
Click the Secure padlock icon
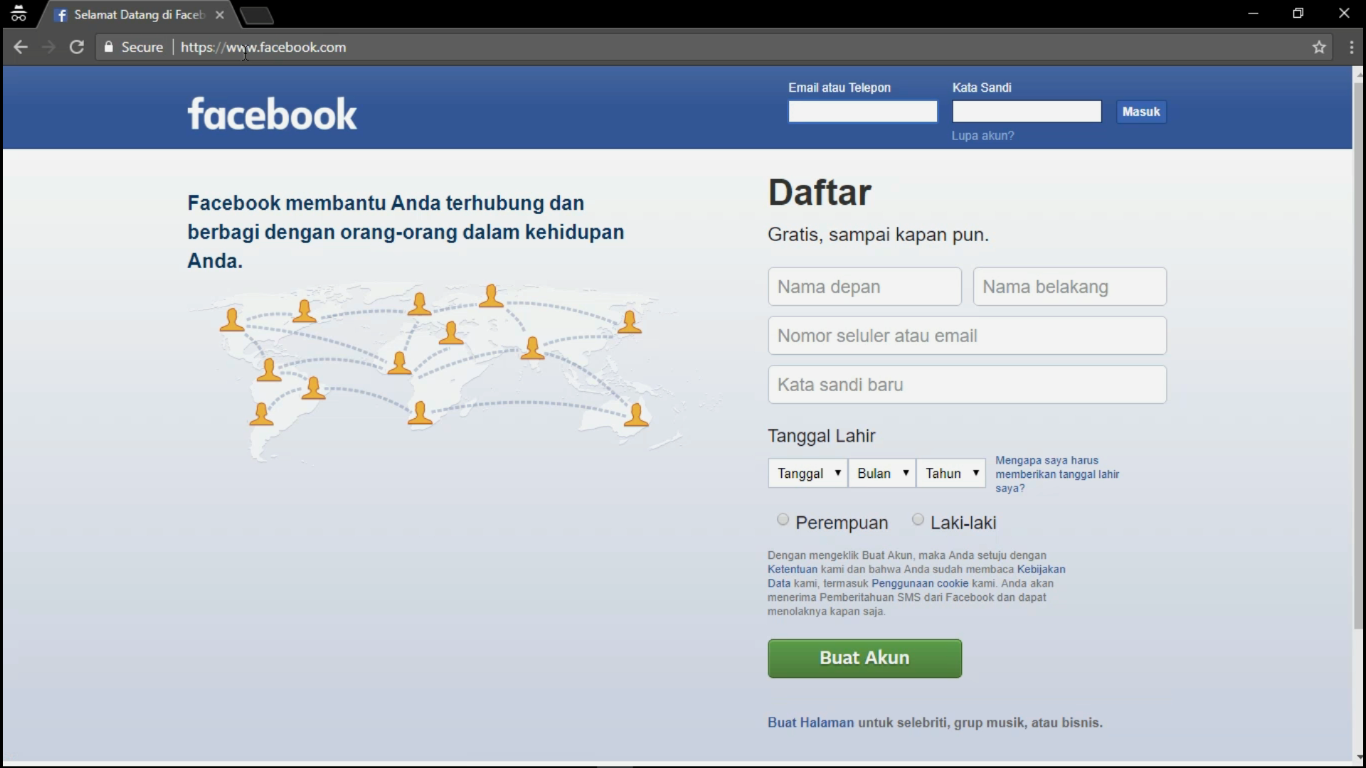(x=108, y=46)
